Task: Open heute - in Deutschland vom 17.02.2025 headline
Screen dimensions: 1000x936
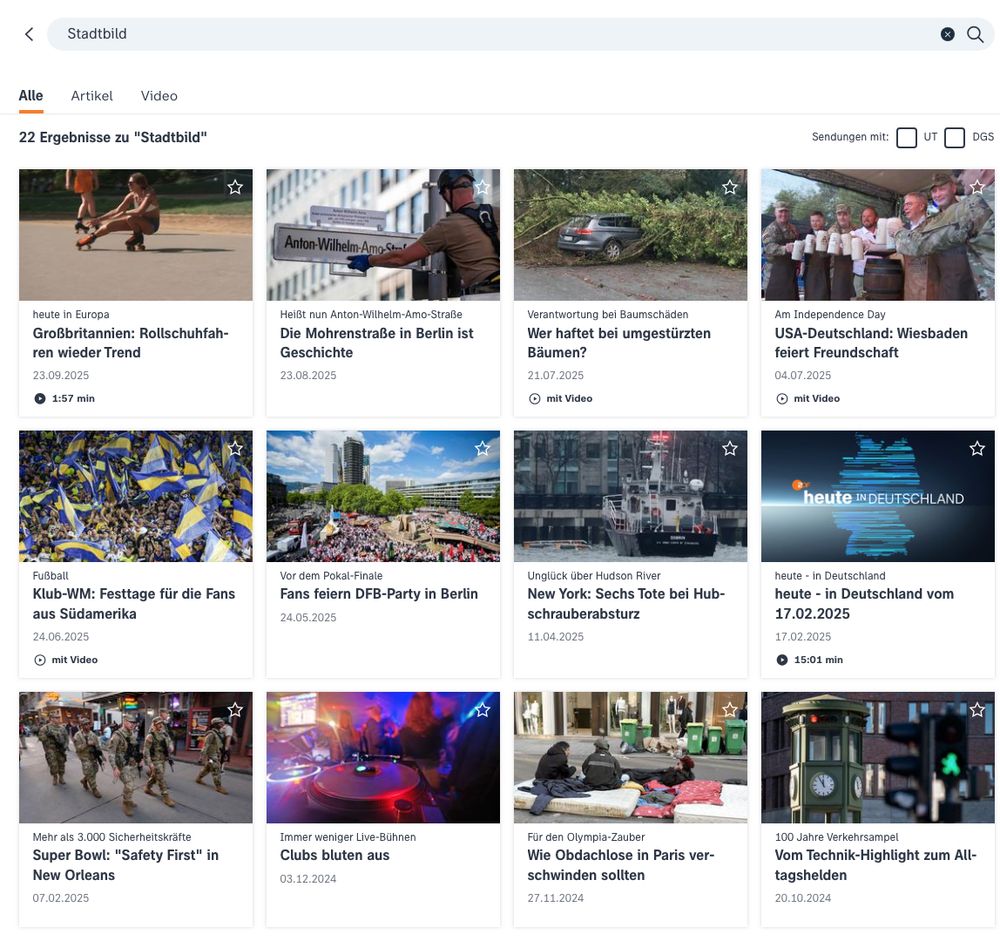Action: (864, 604)
